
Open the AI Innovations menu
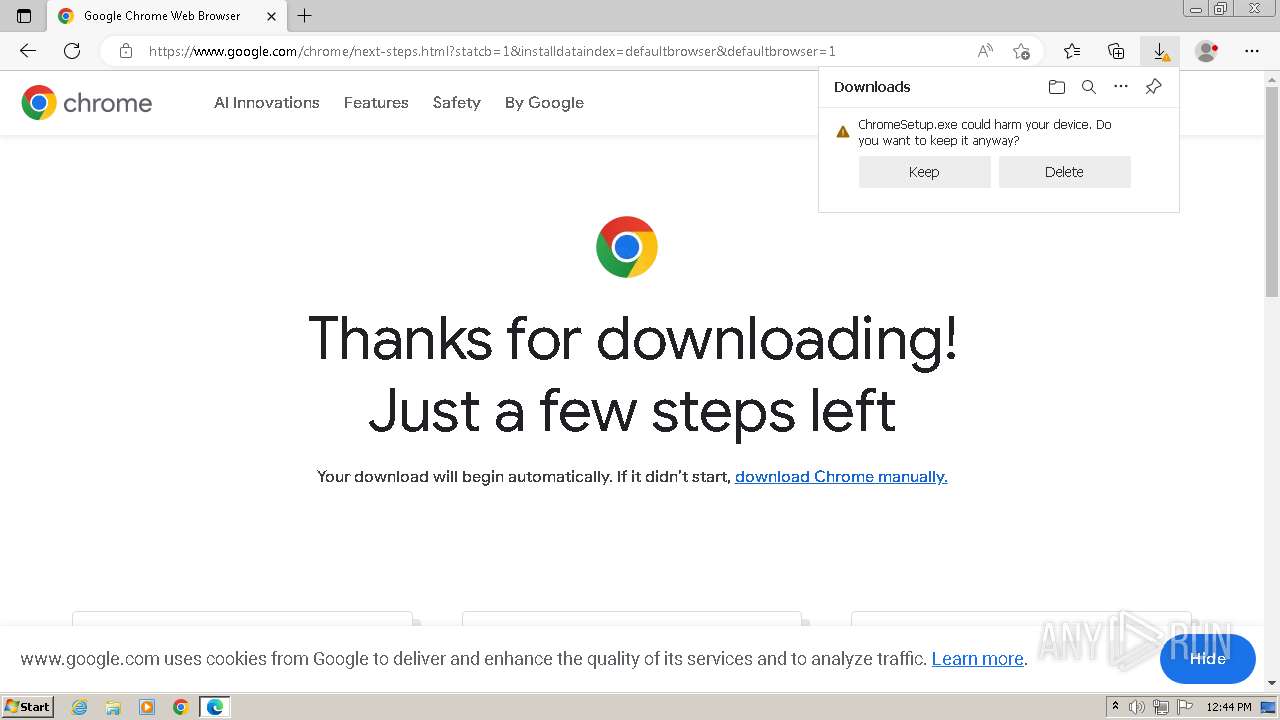(267, 102)
